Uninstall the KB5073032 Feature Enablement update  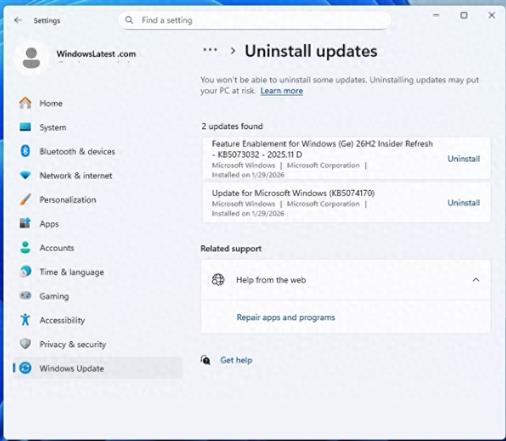[x=464, y=159]
